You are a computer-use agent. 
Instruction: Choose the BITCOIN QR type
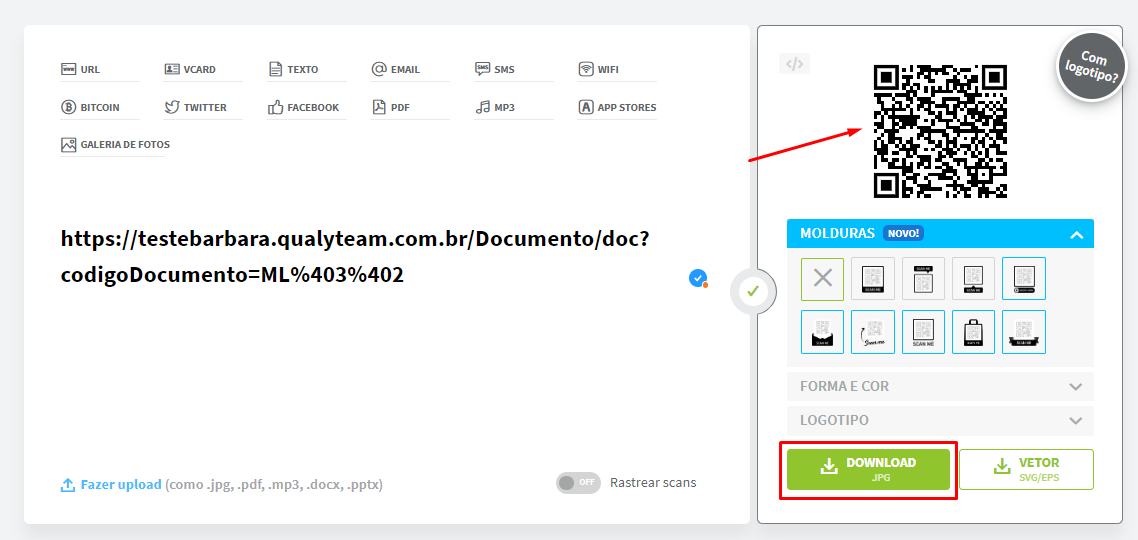(x=90, y=107)
